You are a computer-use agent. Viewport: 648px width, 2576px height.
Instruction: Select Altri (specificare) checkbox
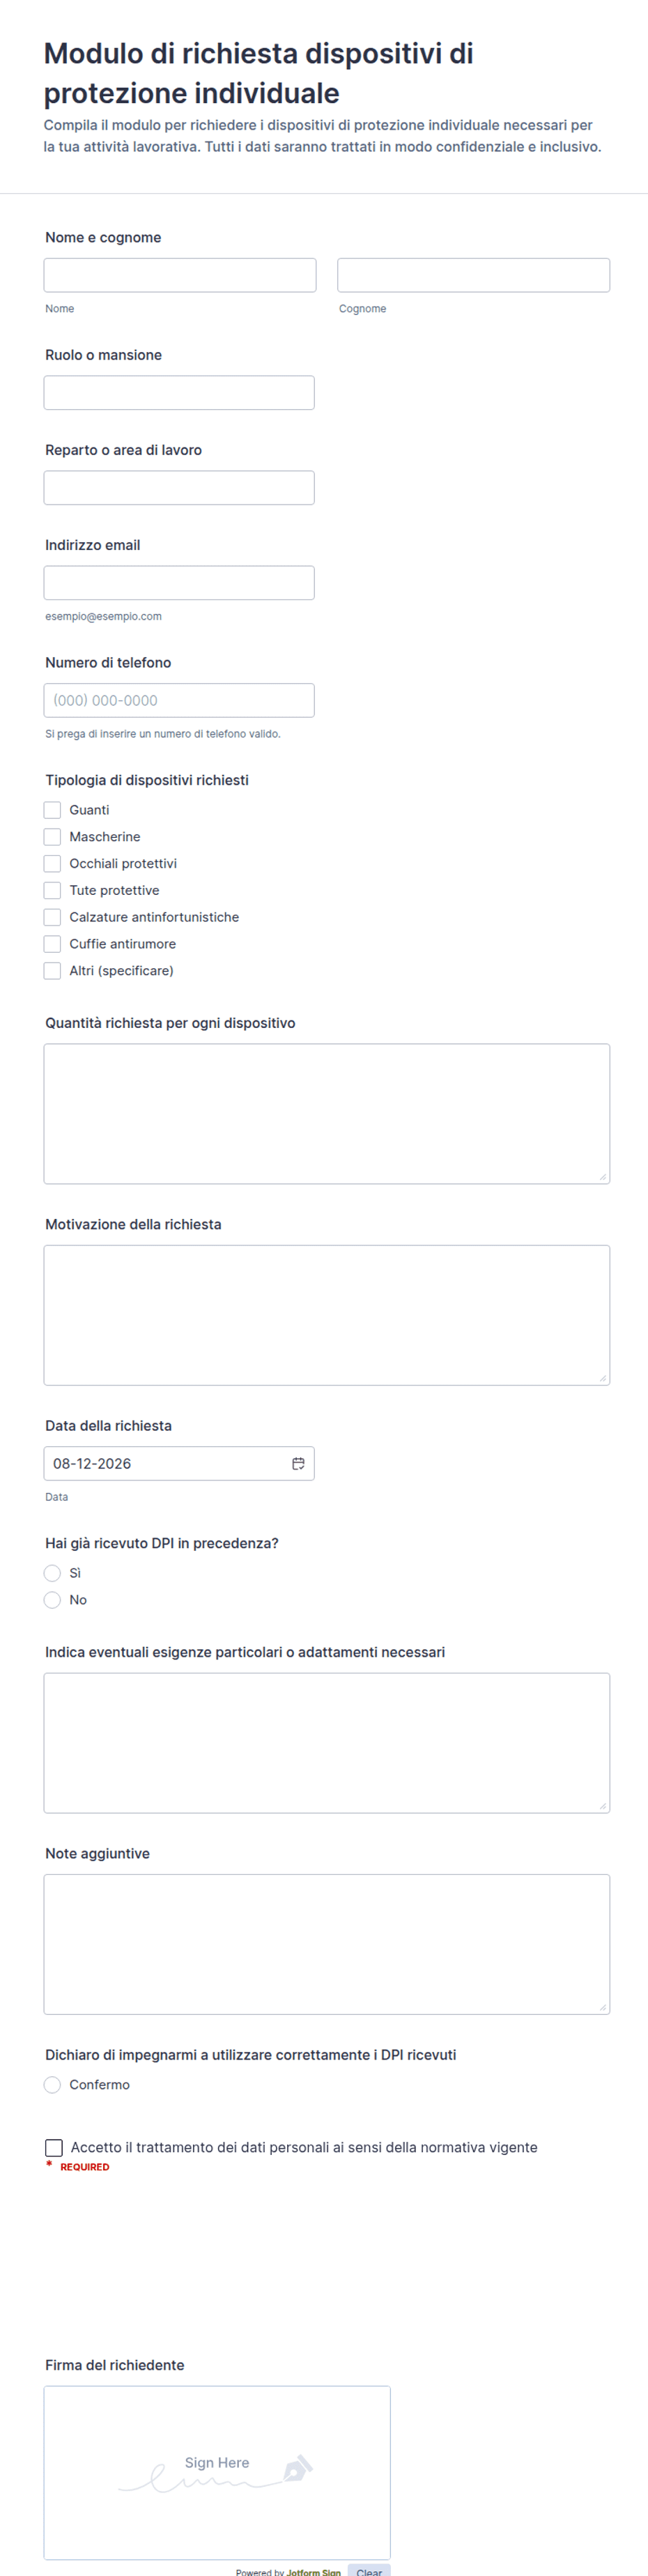52,971
